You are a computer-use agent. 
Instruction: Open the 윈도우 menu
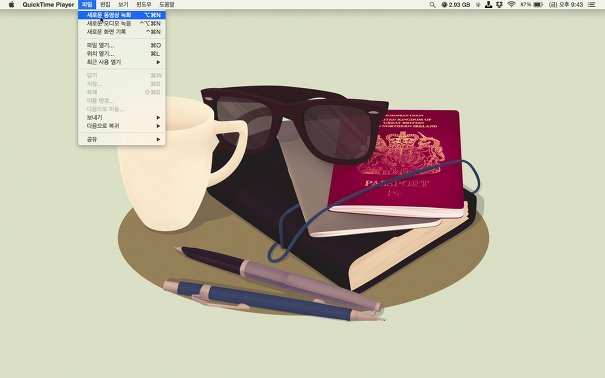point(144,5)
